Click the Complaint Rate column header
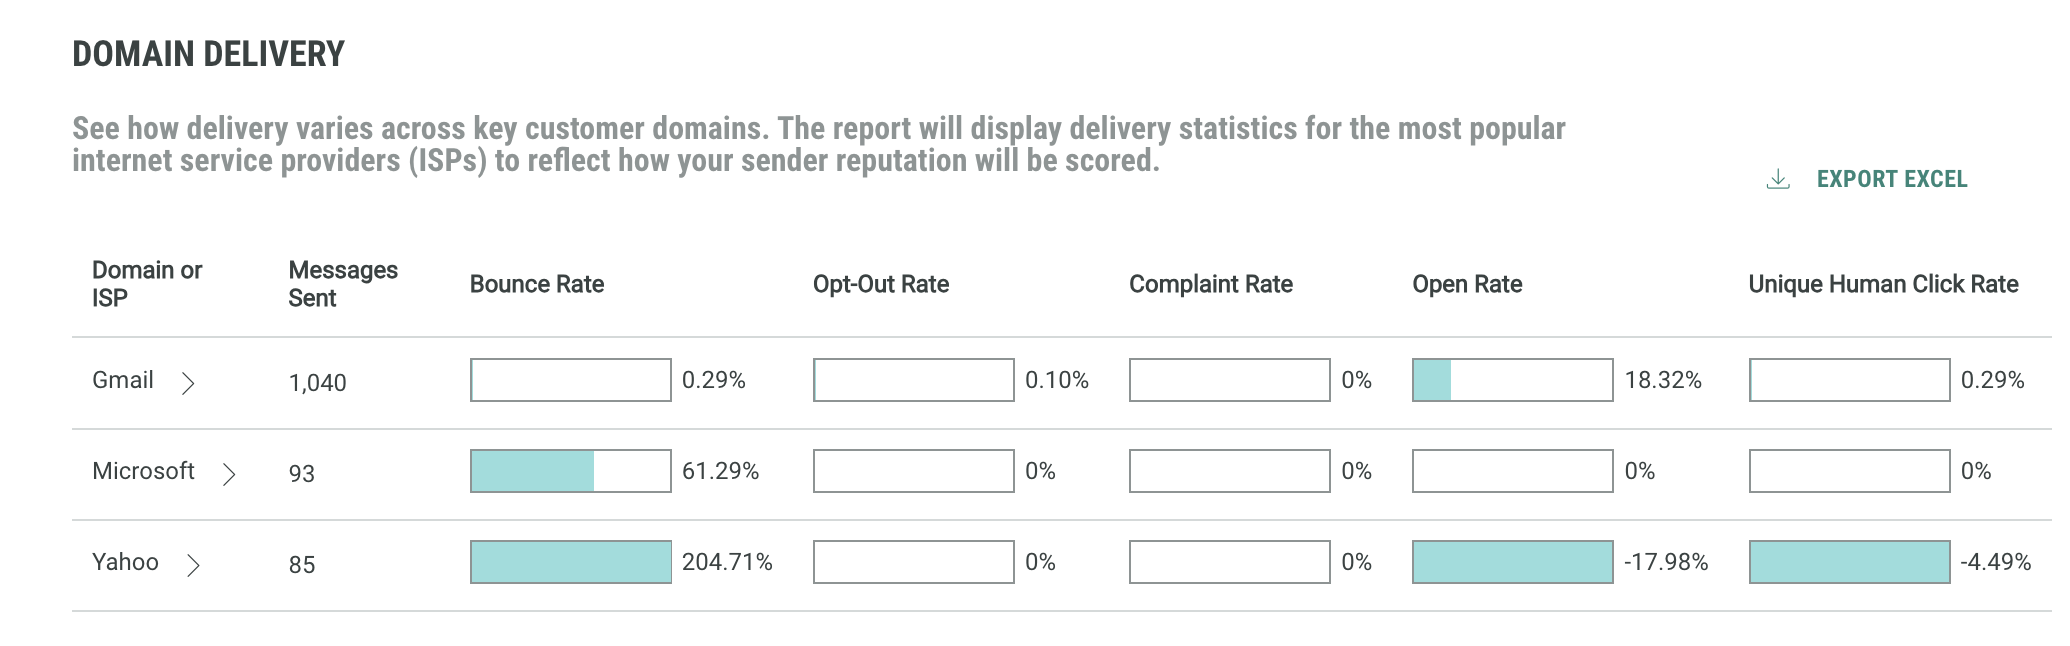This screenshot has height=646, width=2070. click(x=1211, y=284)
